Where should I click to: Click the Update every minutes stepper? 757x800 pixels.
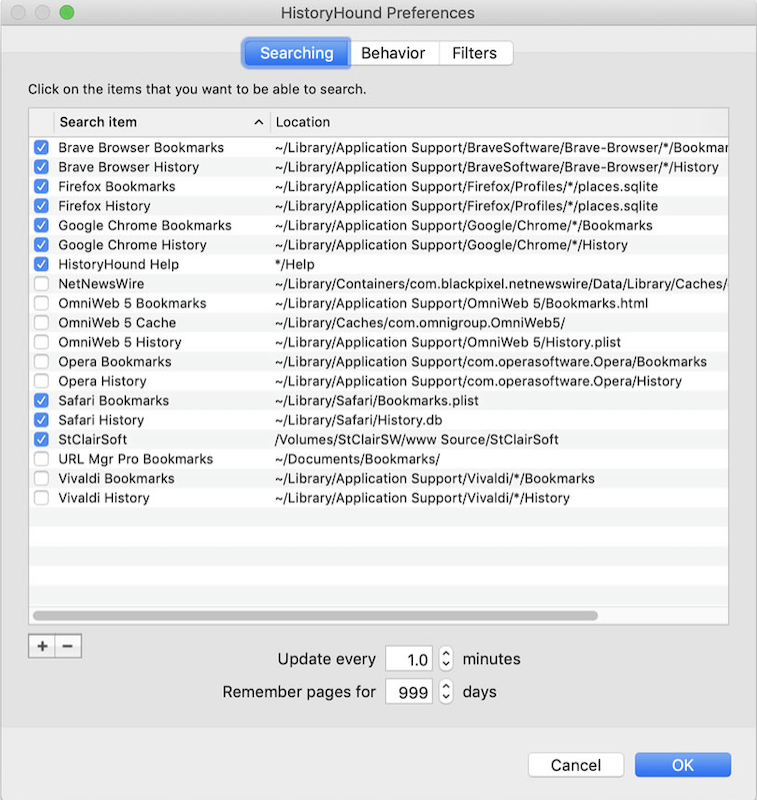point(446,659)
